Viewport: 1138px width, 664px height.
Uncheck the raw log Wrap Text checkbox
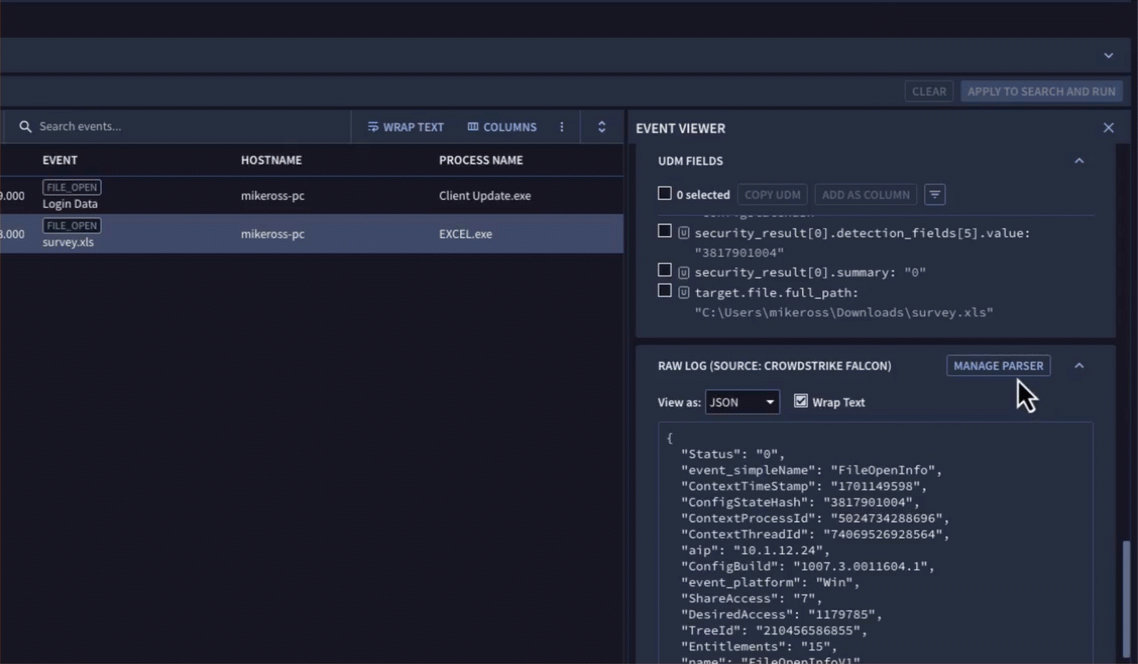pyautogui.click(x=801, y=401)
